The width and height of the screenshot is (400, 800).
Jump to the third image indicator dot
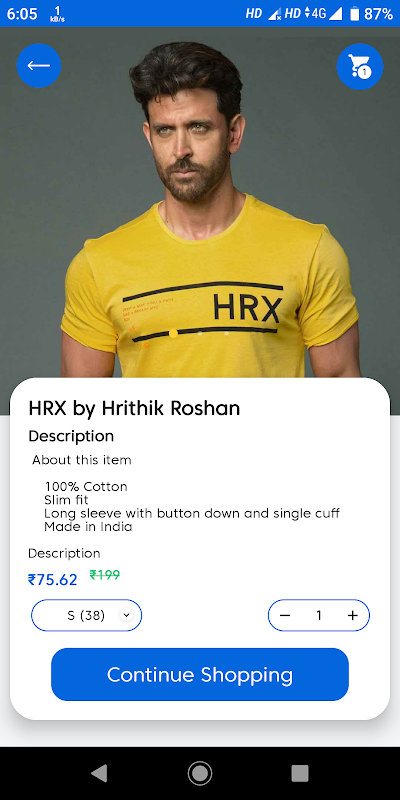tap(227, 333)
